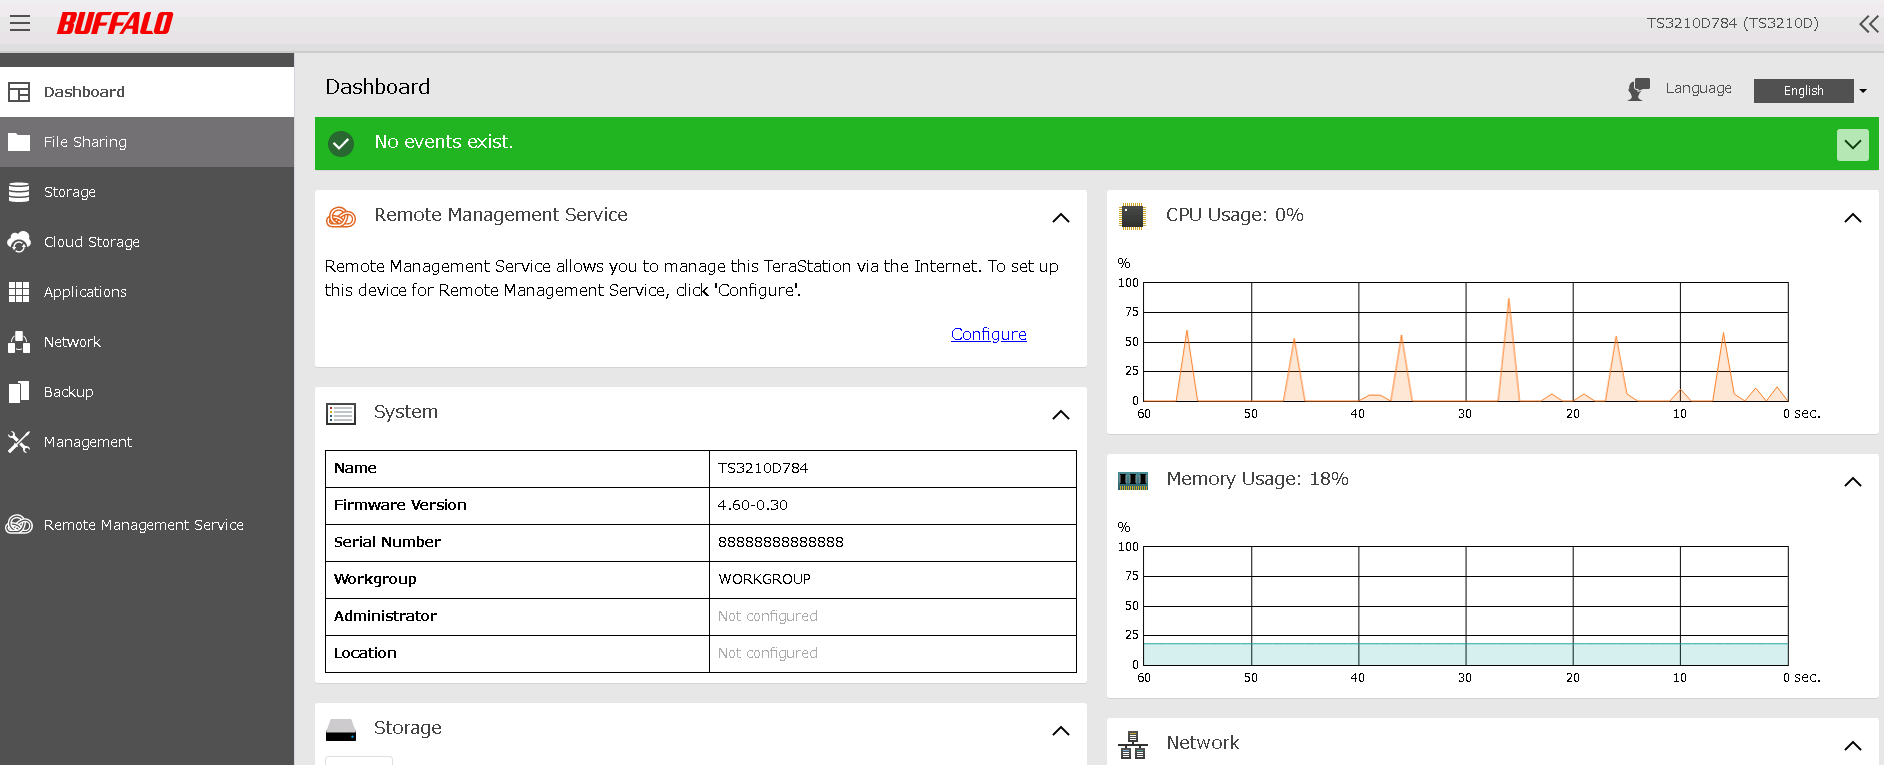Click the double-chevron collapse icon at top right

(1868, 24)
